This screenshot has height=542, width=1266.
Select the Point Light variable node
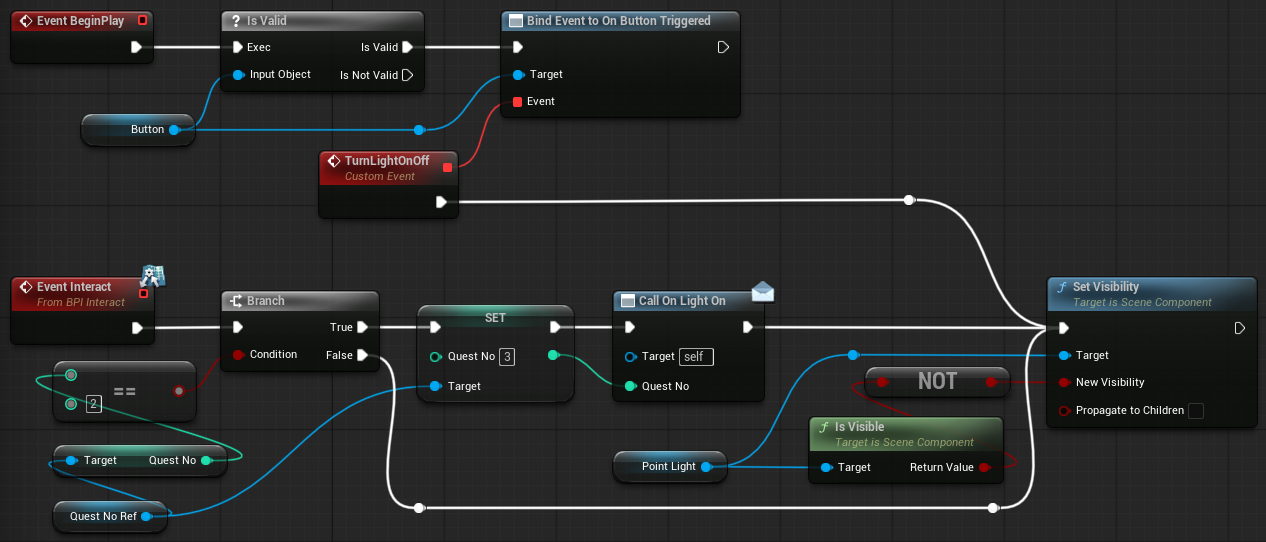pyautogui.click(x=665, y=467)
